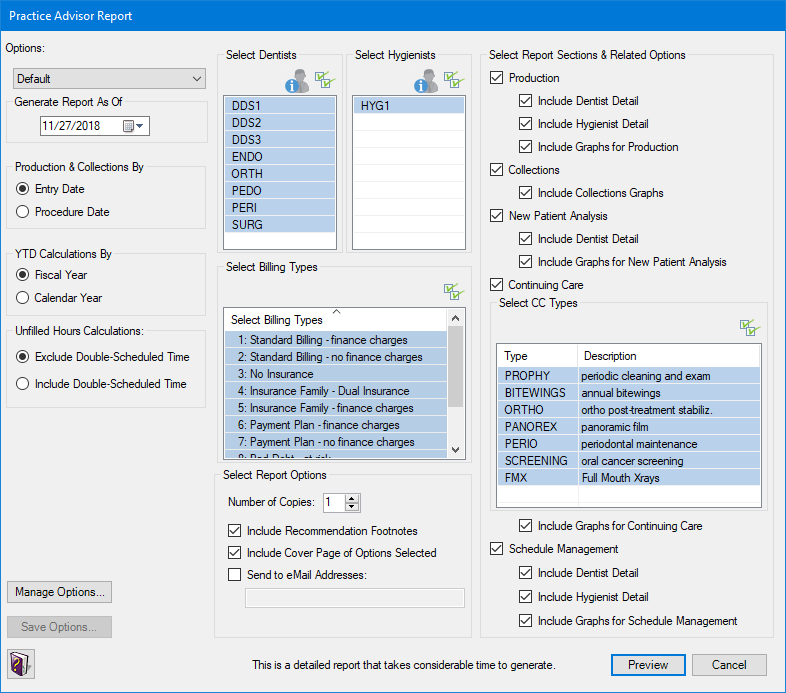Click the dentist info person icon
The image size is (786, 693).
click(297, 81)
